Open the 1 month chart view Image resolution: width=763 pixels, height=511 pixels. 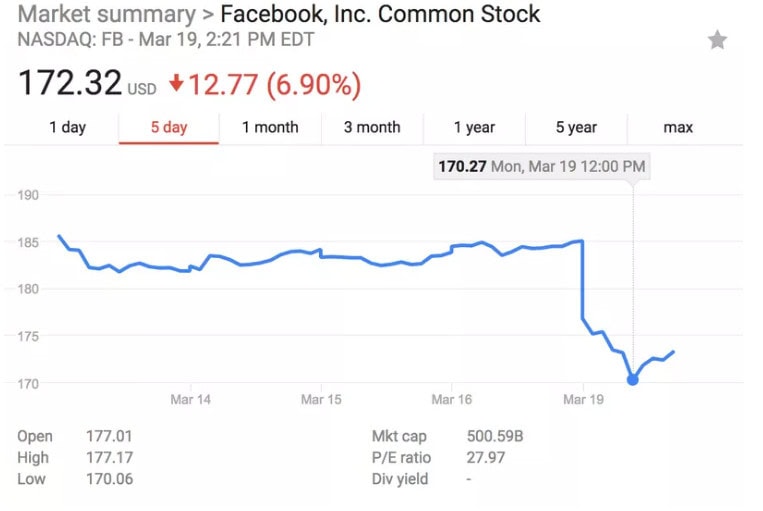pyautogui.click(x=270, y=127)
